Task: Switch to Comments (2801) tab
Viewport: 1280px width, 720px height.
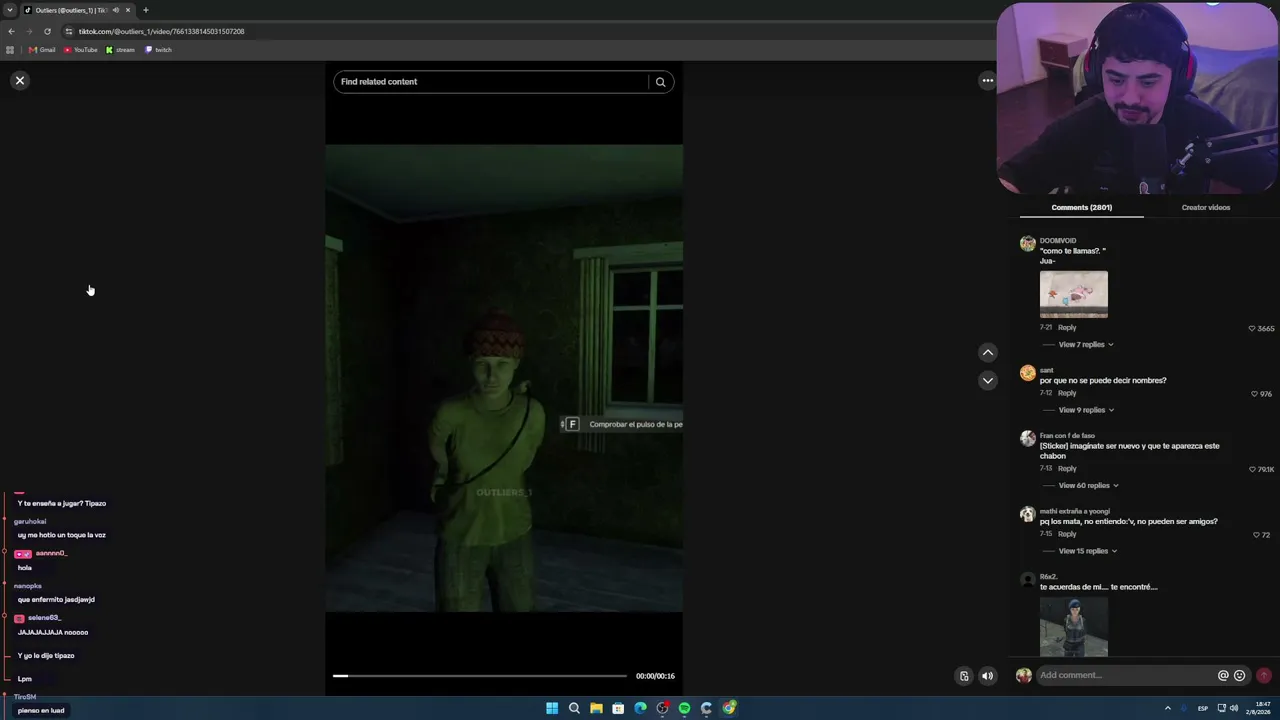Action: 1082,207
